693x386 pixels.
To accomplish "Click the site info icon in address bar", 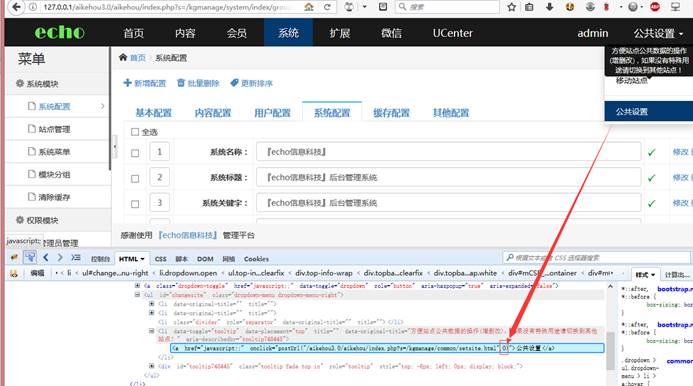I will point(33,7).
